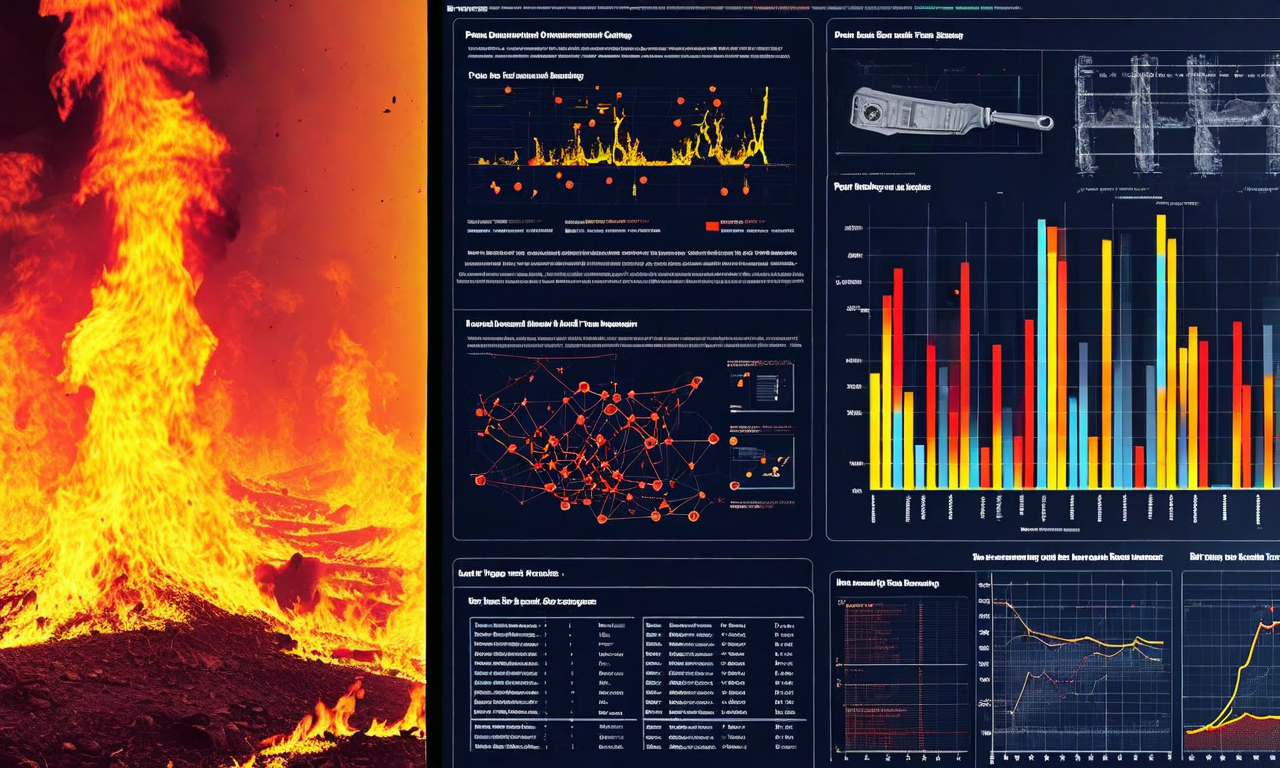Image resolution: width=1280 pixels, height=768 pixels.
Task: Click the red dotted heatmap chart at bottom
Action: [900, 670]
